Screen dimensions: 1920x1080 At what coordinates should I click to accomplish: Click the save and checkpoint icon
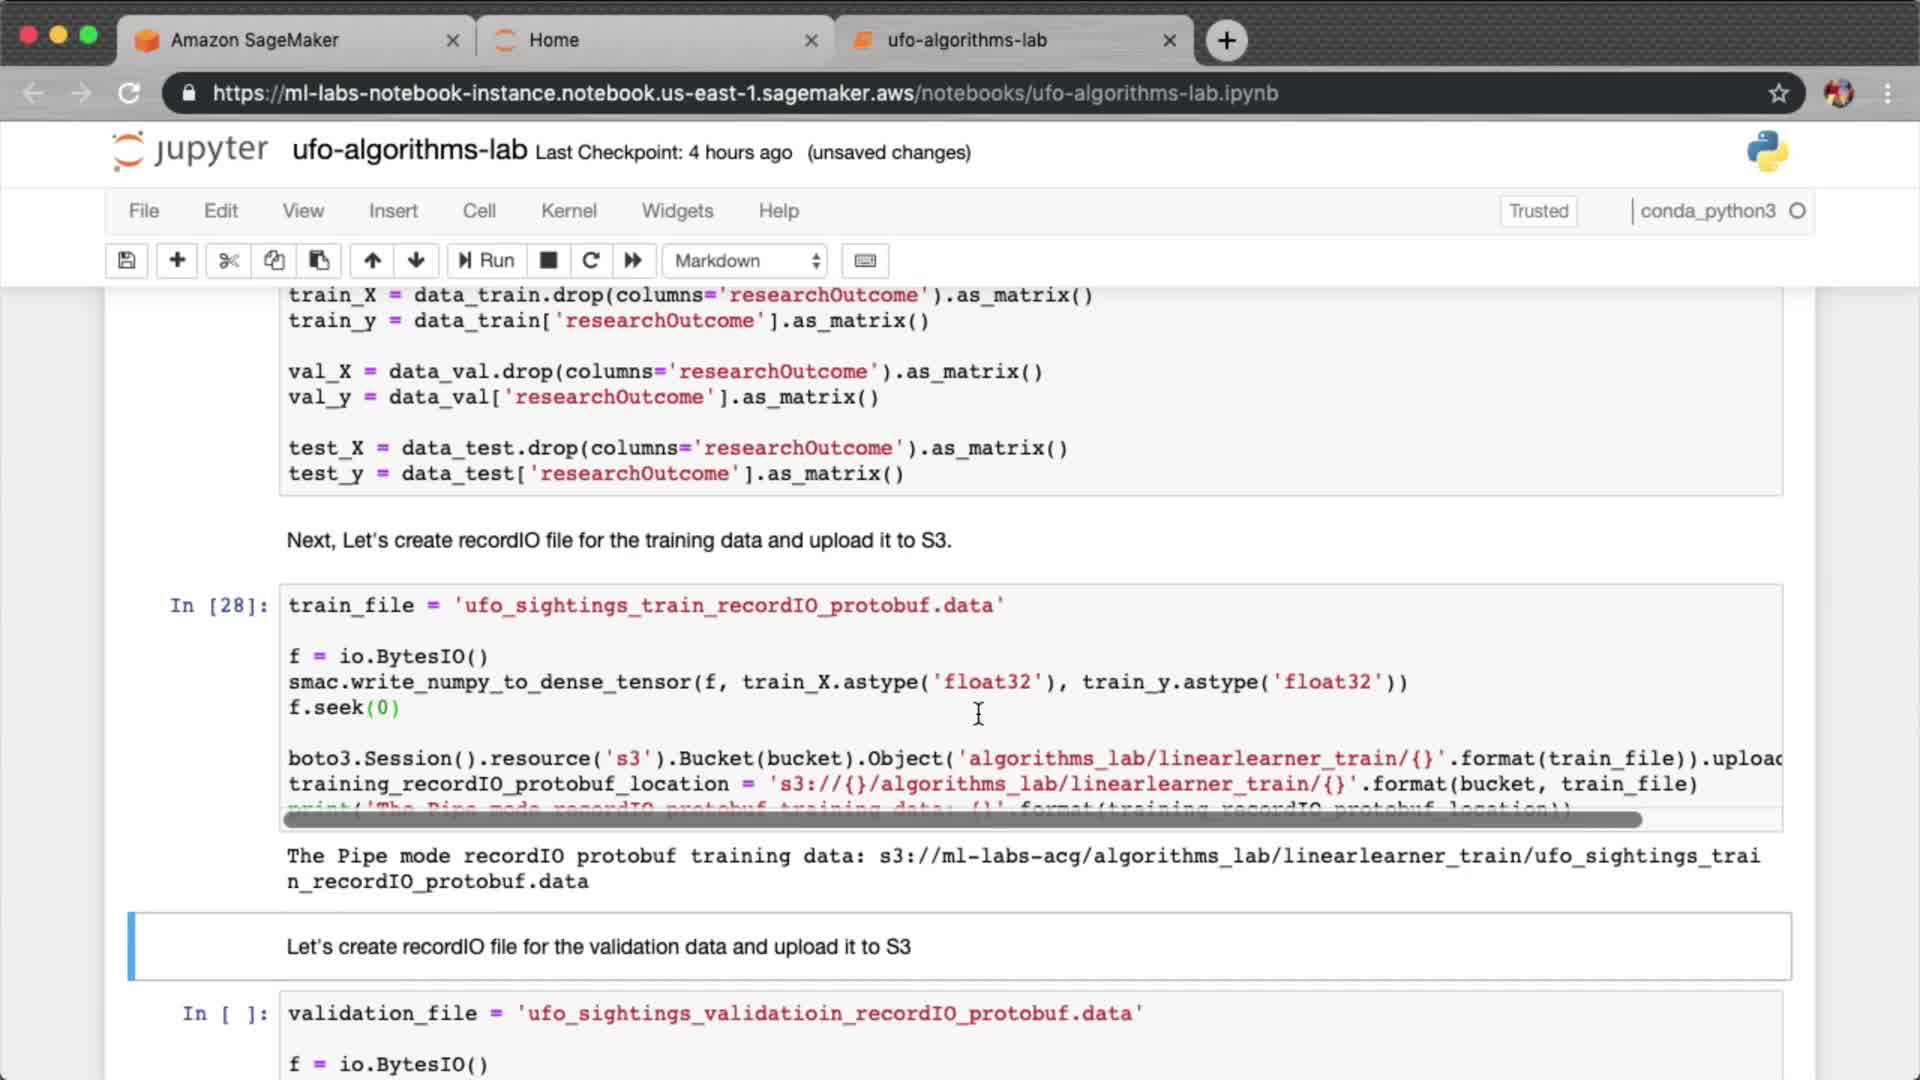tap(127, 261)
